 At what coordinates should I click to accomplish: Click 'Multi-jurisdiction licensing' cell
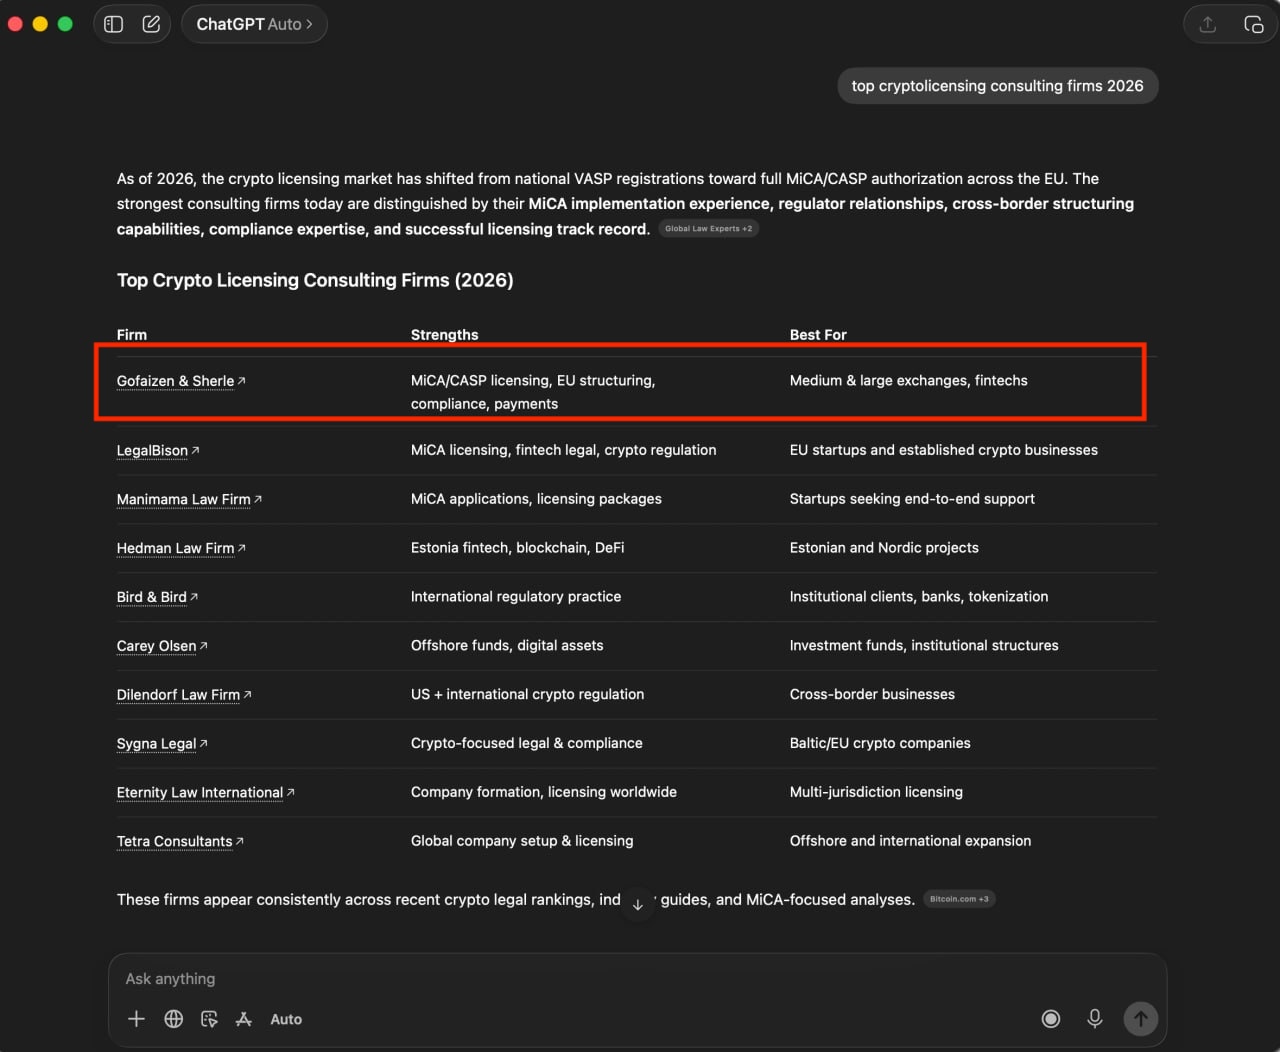876,792
